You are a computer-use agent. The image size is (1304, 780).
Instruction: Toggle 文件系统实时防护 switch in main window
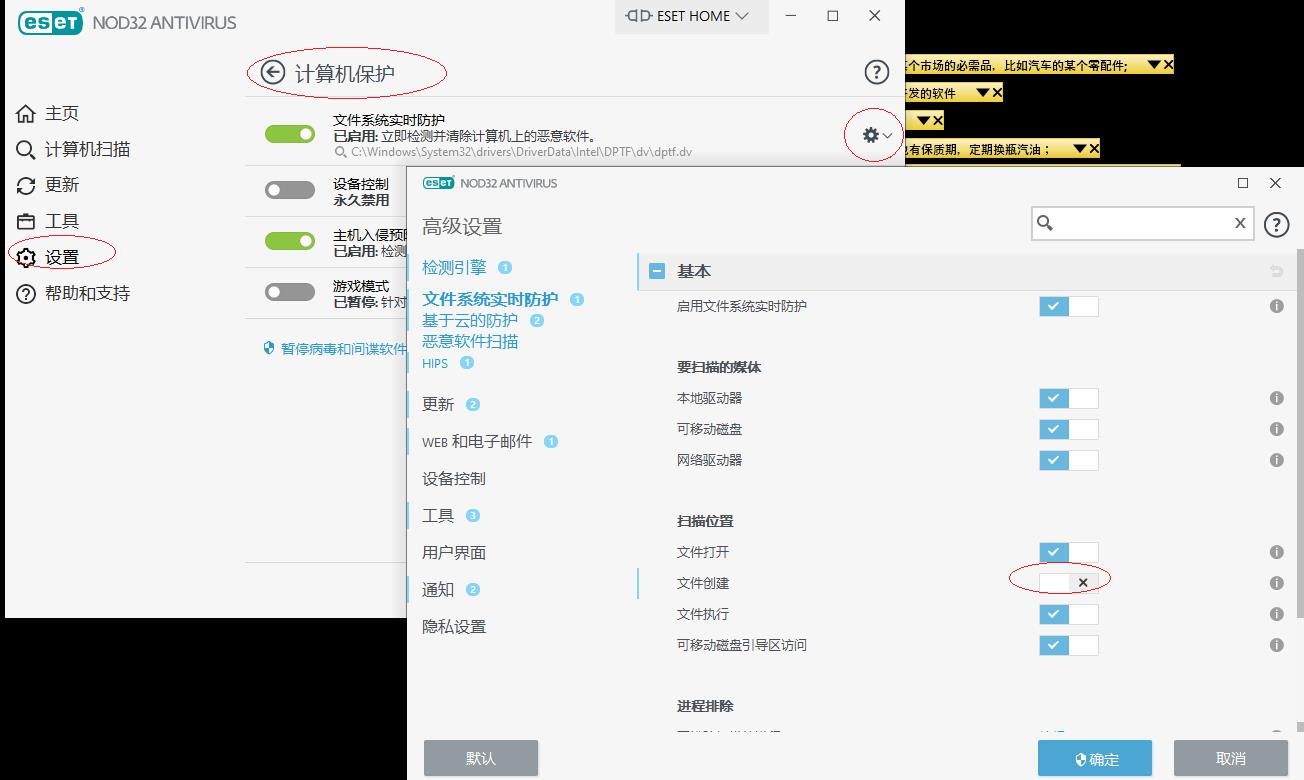tap(290, 134)
